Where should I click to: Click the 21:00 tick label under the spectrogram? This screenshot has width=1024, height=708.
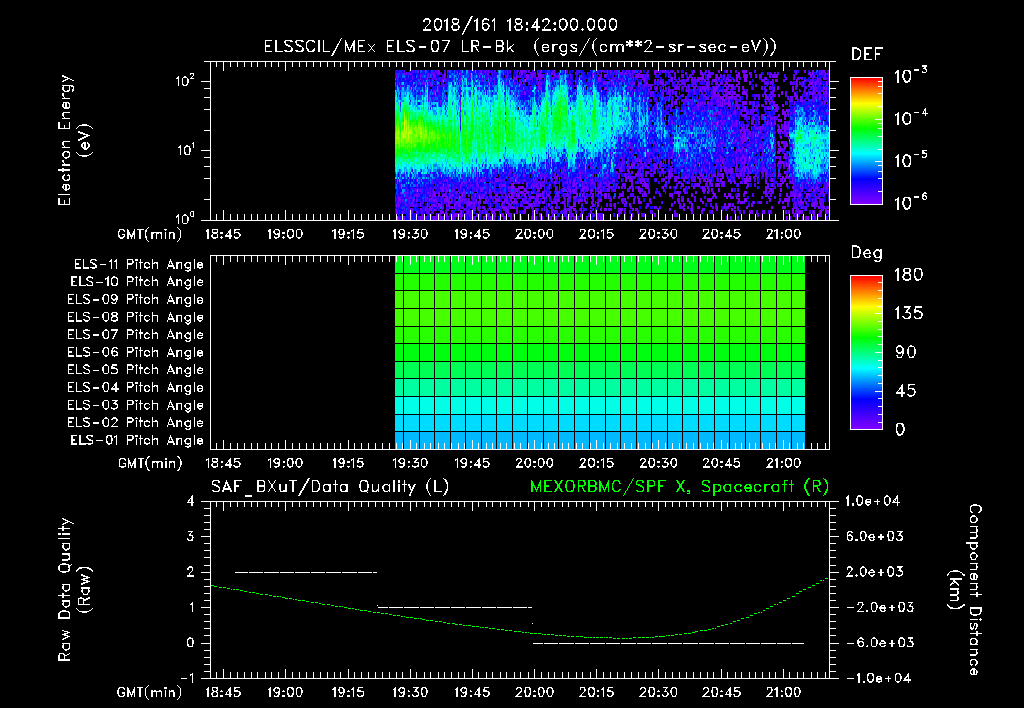coord(783,234)
